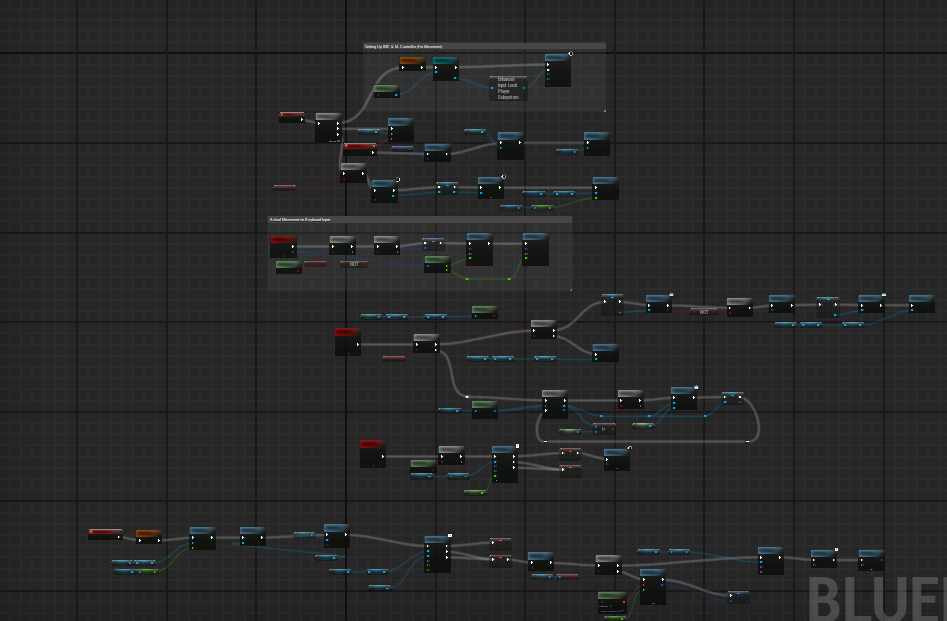The image size is (947, 621).
Task: Click the resize handle of the top comment box
Action: (604, 110)
